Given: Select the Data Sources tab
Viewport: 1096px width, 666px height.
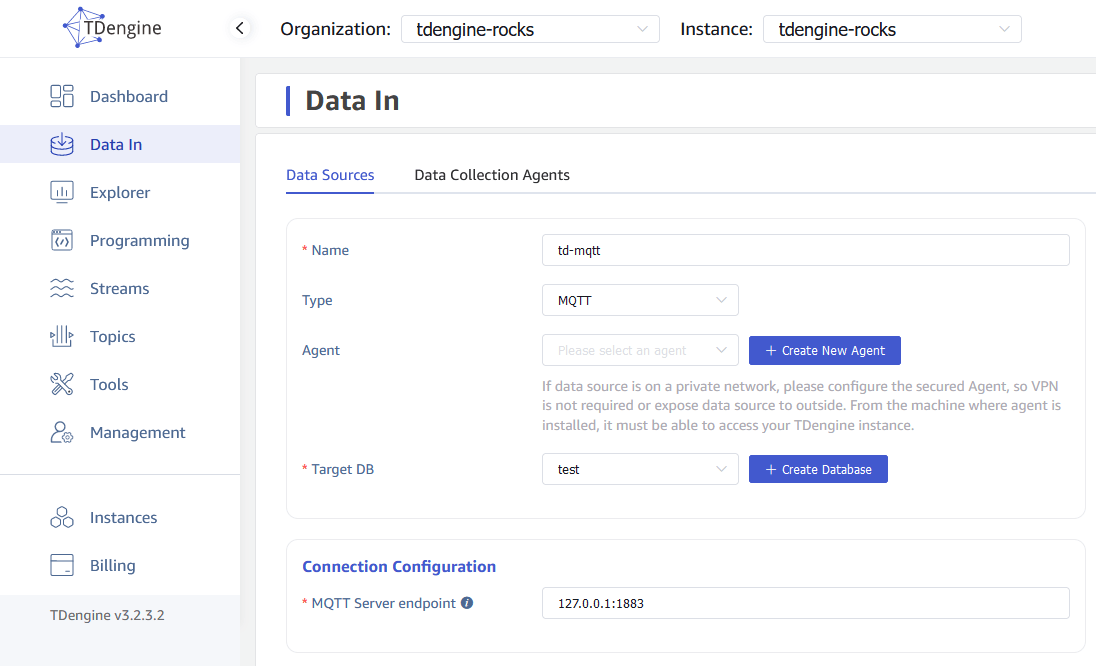Looking at the screenshot, I should click(330, 175).
